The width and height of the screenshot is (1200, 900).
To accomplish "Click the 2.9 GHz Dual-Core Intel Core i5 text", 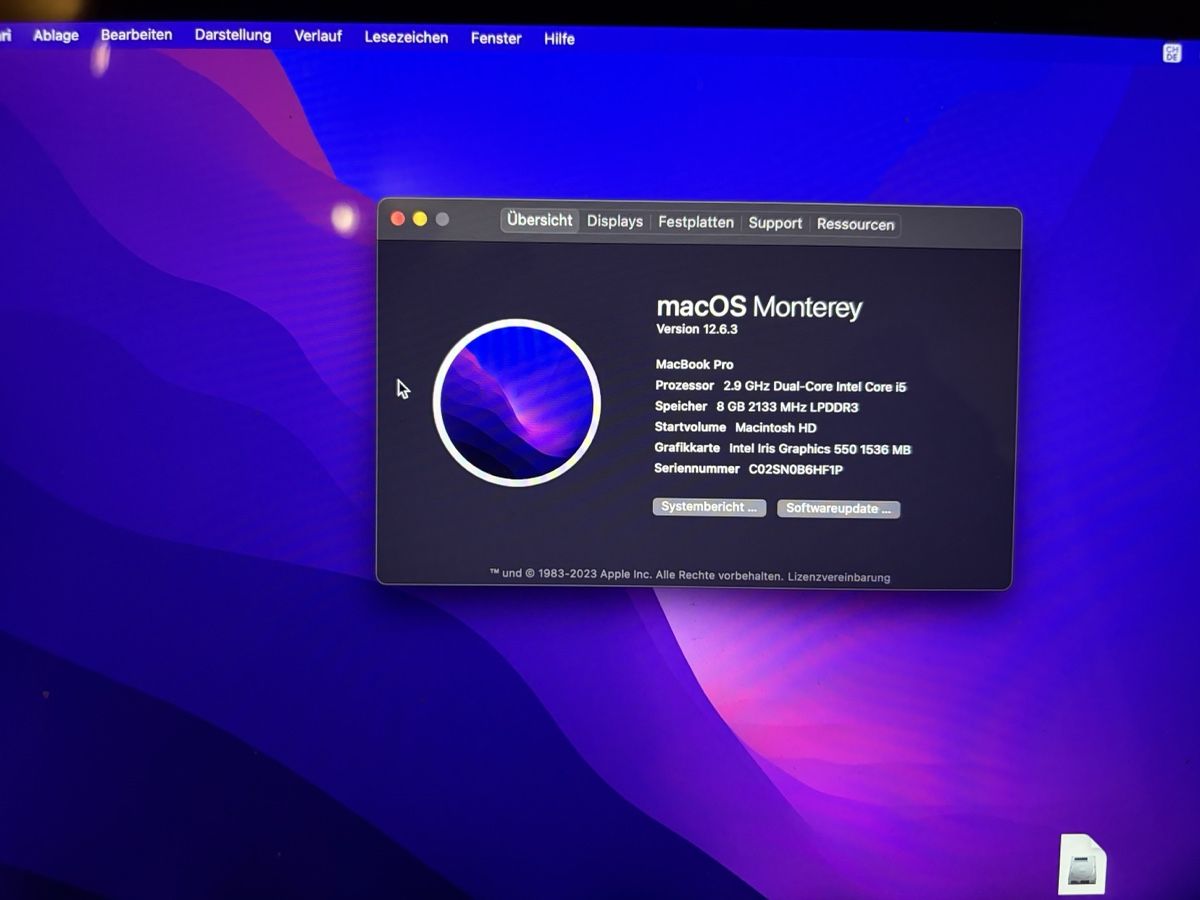I will (x=815, y=386).
